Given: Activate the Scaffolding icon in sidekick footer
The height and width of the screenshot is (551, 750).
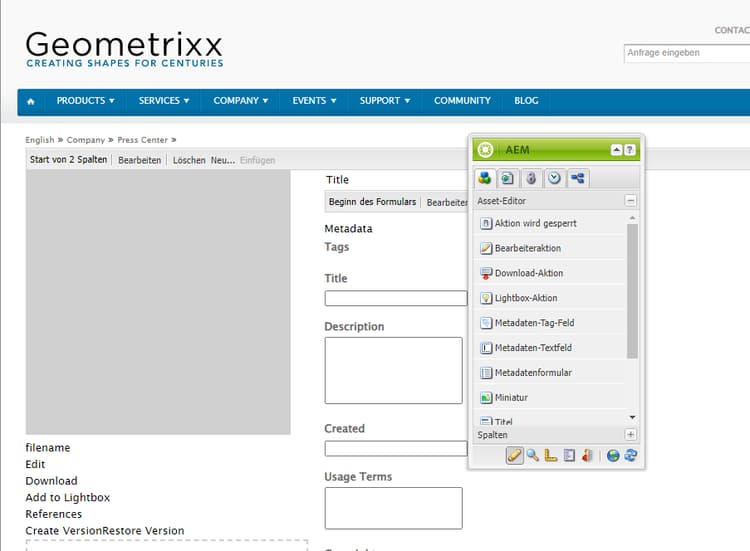Looking at the screenshot, I should (569, 455).
